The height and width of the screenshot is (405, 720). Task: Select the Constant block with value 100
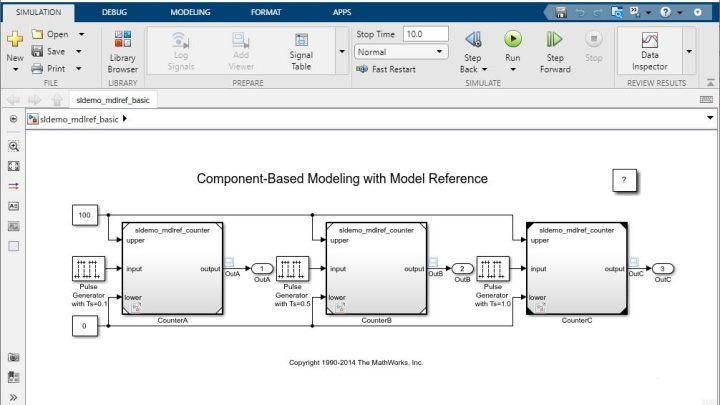(x=85, y=215)
